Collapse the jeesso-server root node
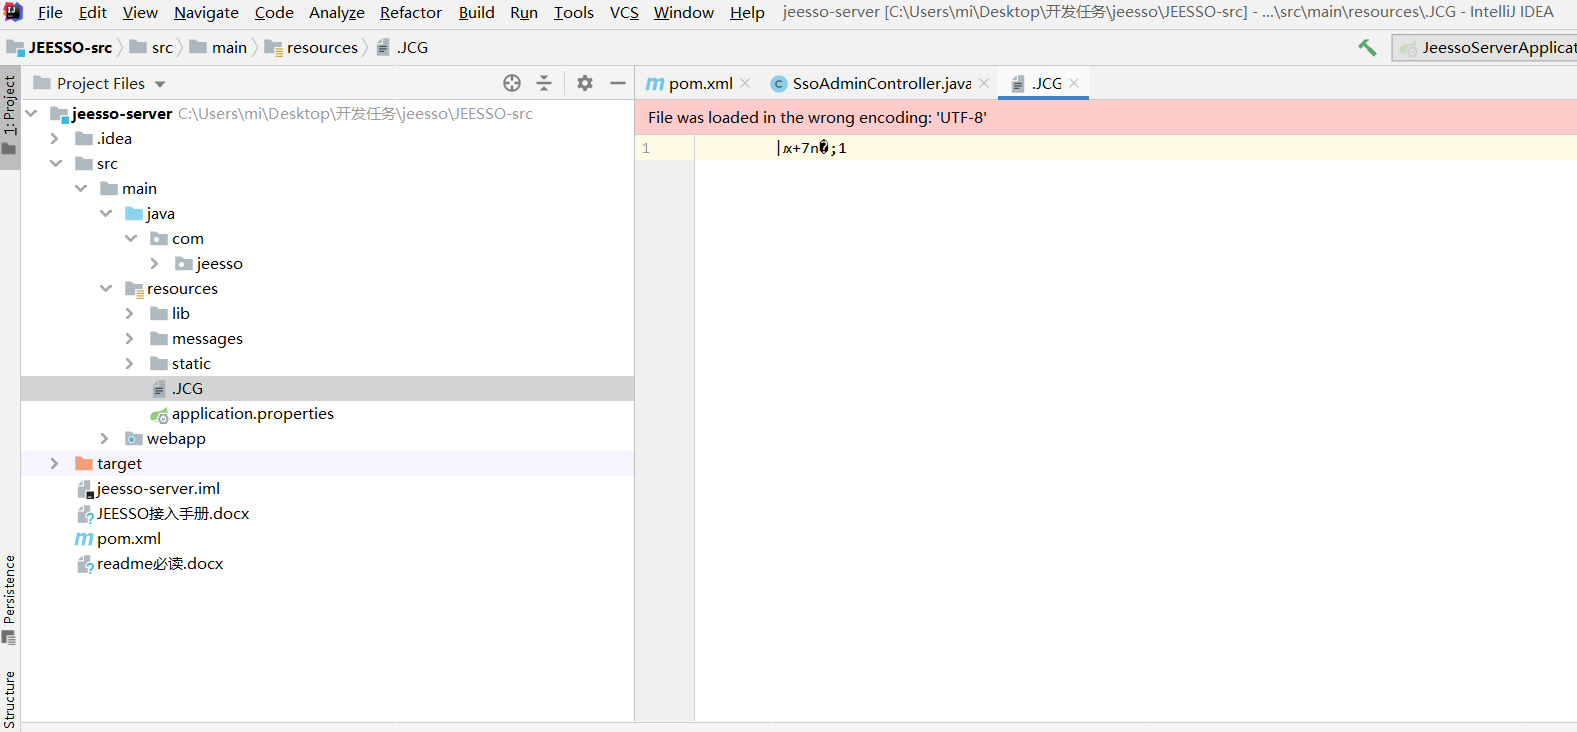 click(x=32, y=114)
